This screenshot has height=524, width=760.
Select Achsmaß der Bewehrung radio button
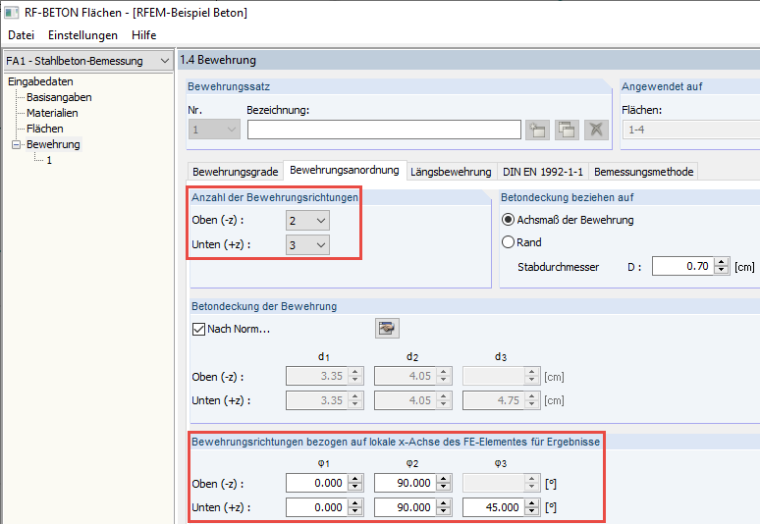(508, 220)
